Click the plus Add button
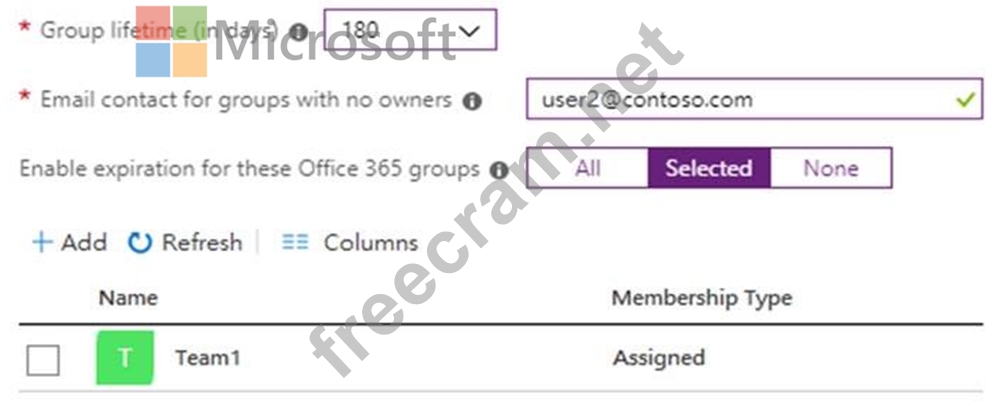995x405 pixels. coord(69,242)
